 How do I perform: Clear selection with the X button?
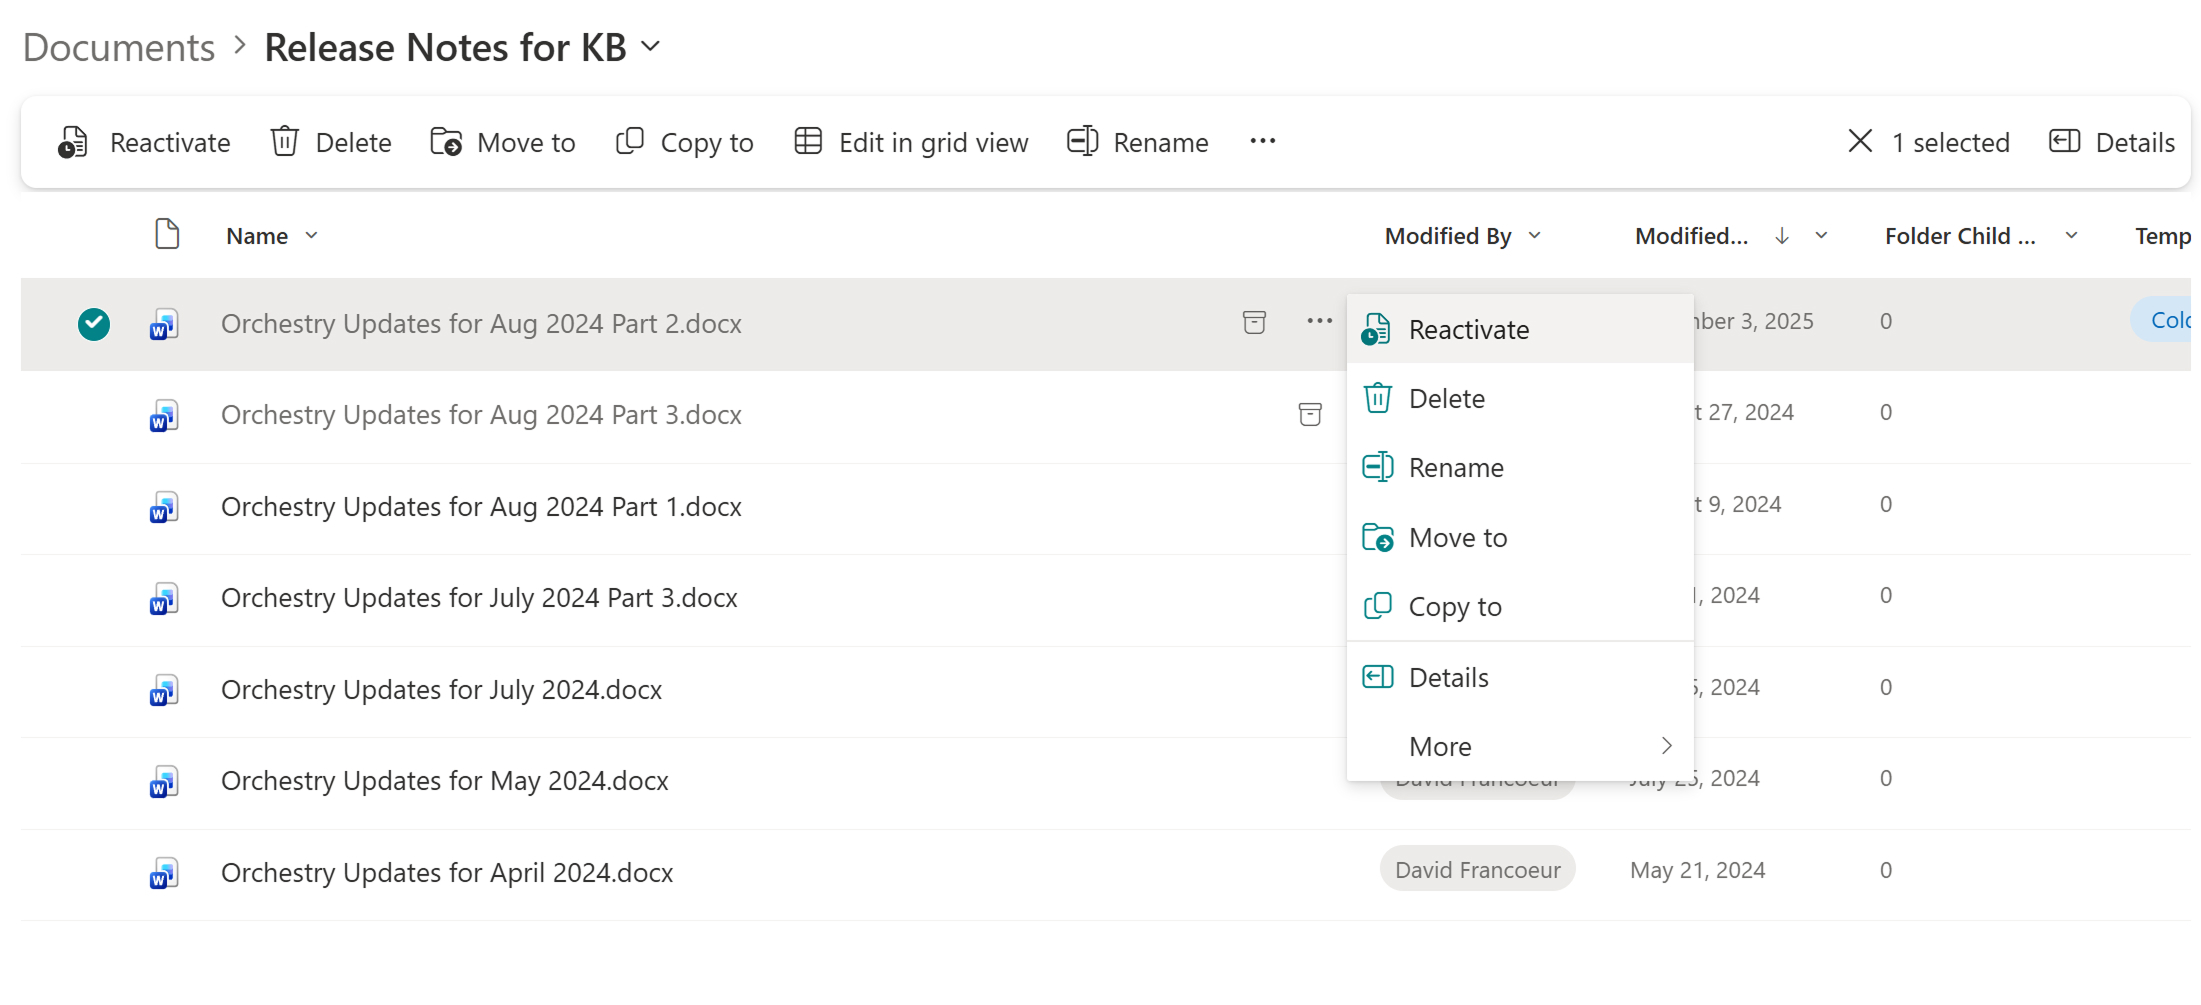point(1859,141)
